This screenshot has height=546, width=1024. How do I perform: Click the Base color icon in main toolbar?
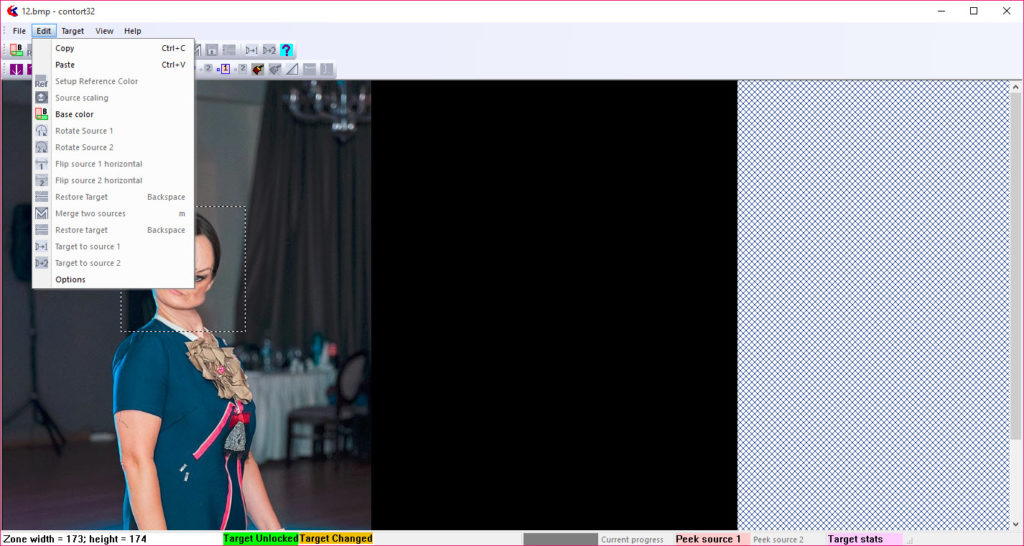click(x=16, y=50)
